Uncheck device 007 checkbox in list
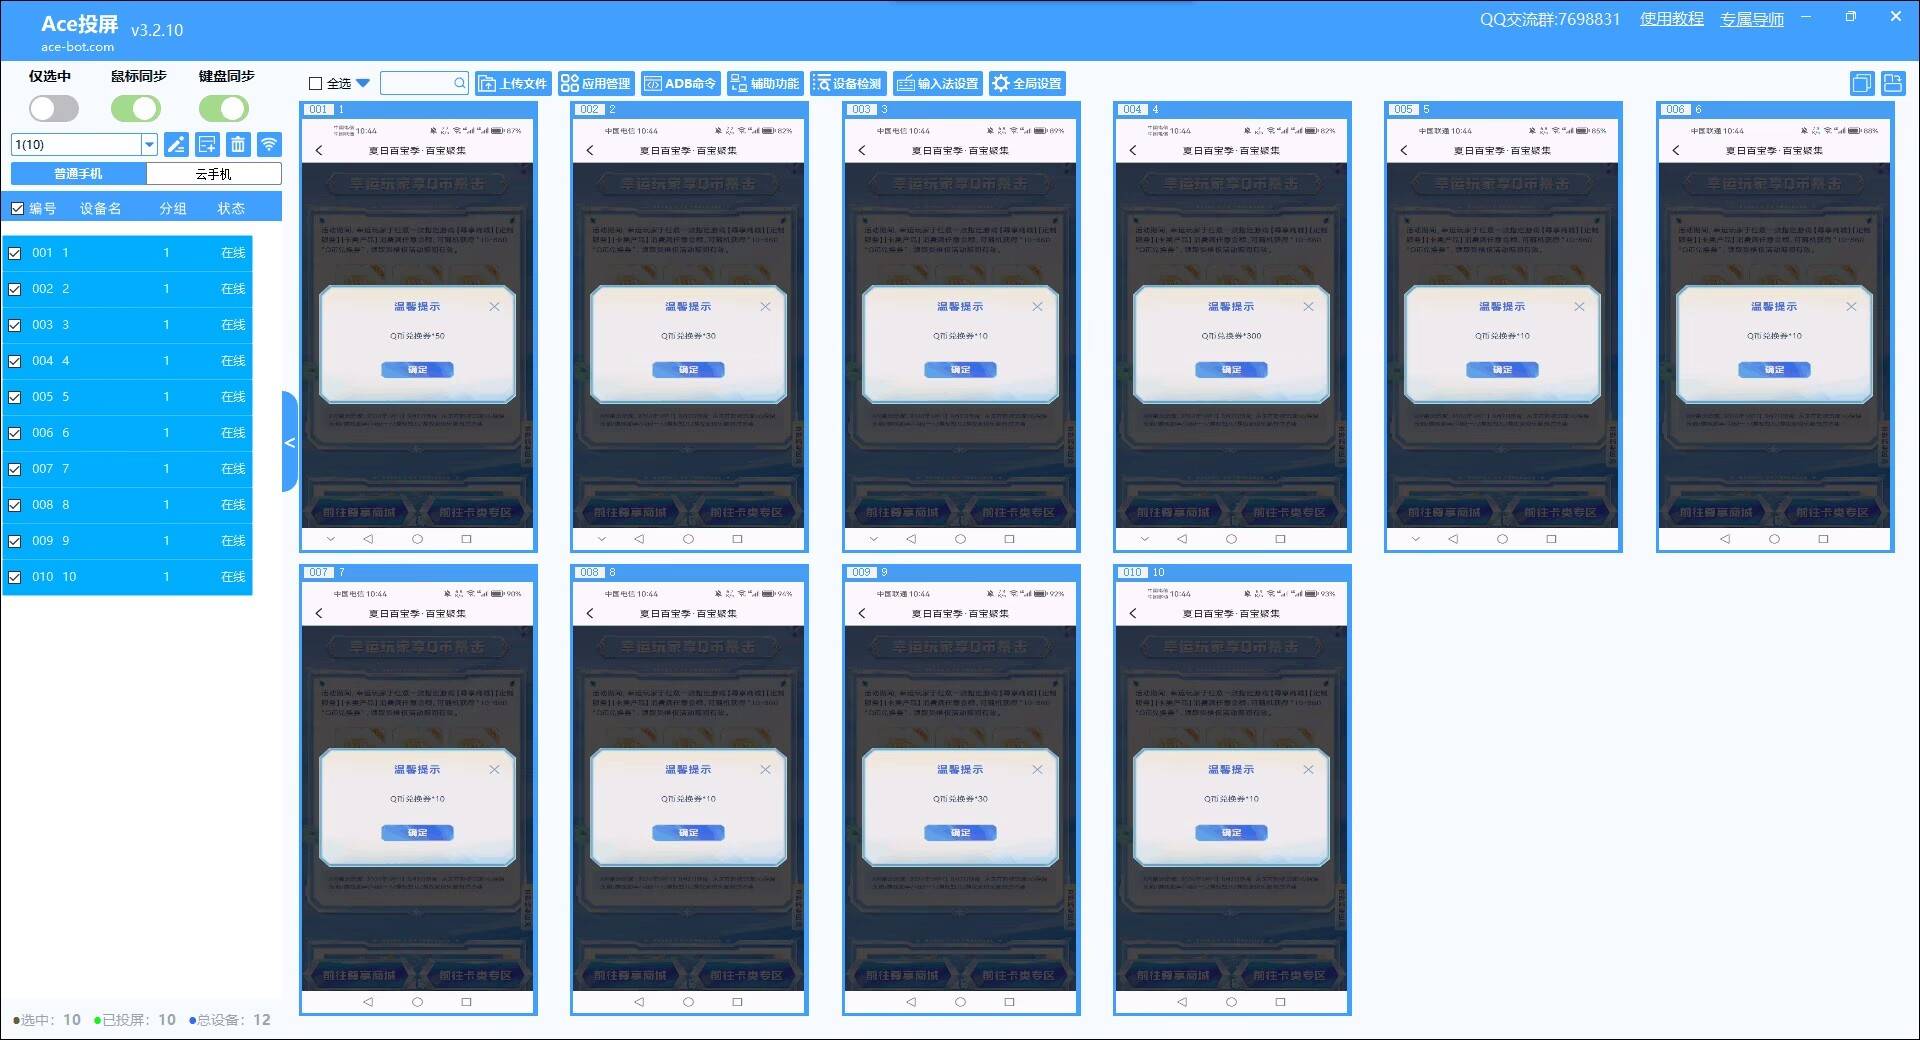This screenshot has width=1920, height=1040. pos(15,469)
